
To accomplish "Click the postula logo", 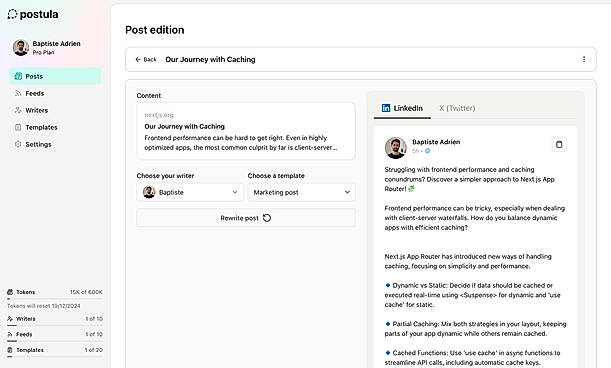I will tap(33, 14).
